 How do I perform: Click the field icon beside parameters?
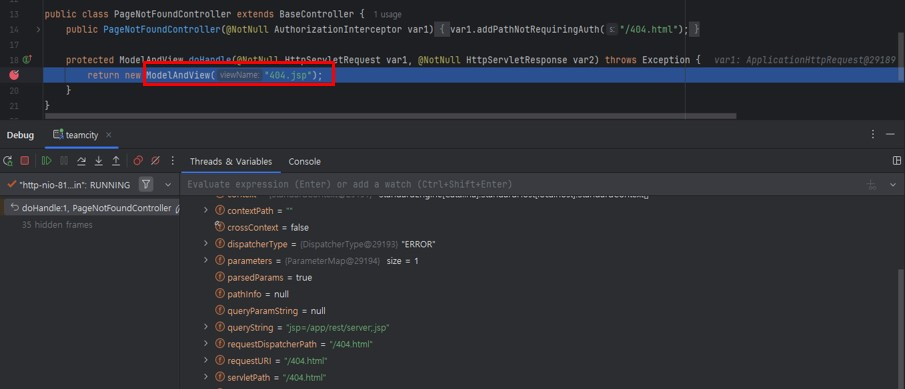[219, 261]
